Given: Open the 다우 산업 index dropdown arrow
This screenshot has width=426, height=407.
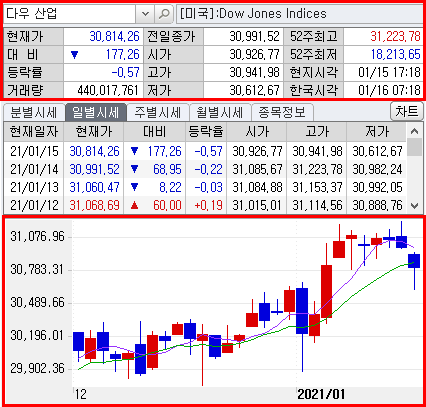Looking at the screenshot, I should click(145, 14).
